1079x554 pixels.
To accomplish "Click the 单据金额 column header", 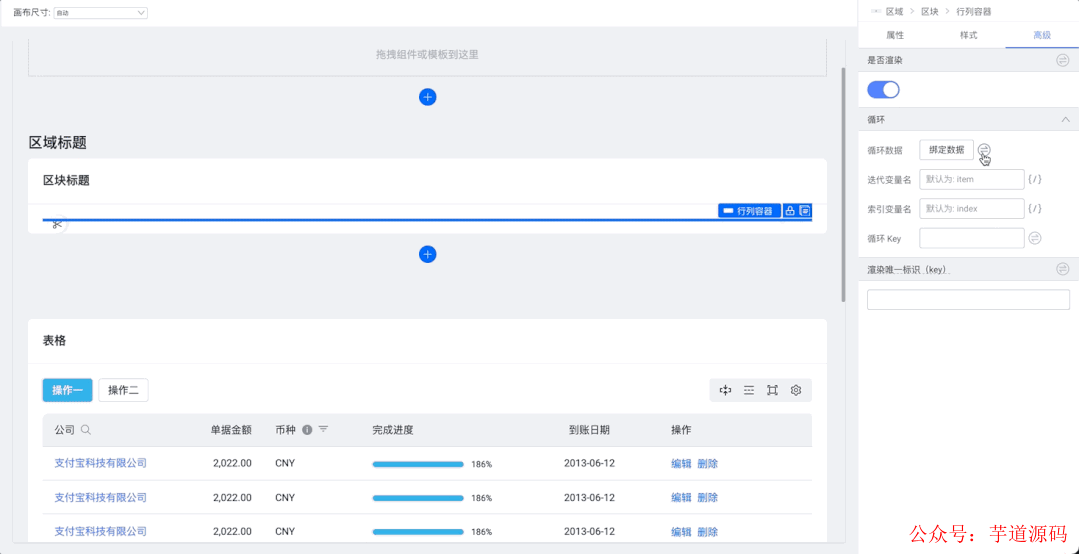I will click(231, 429).
